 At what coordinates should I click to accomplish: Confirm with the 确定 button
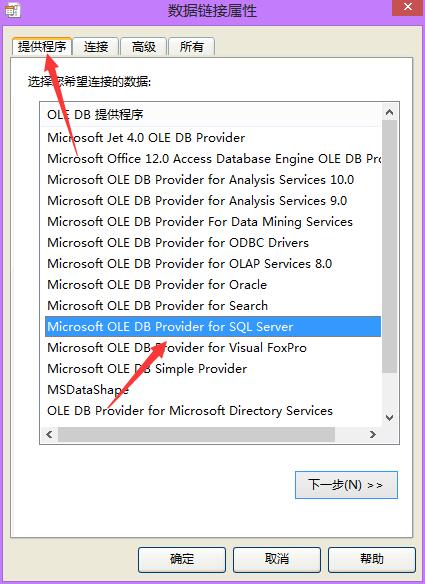click(x=182, y=559)
